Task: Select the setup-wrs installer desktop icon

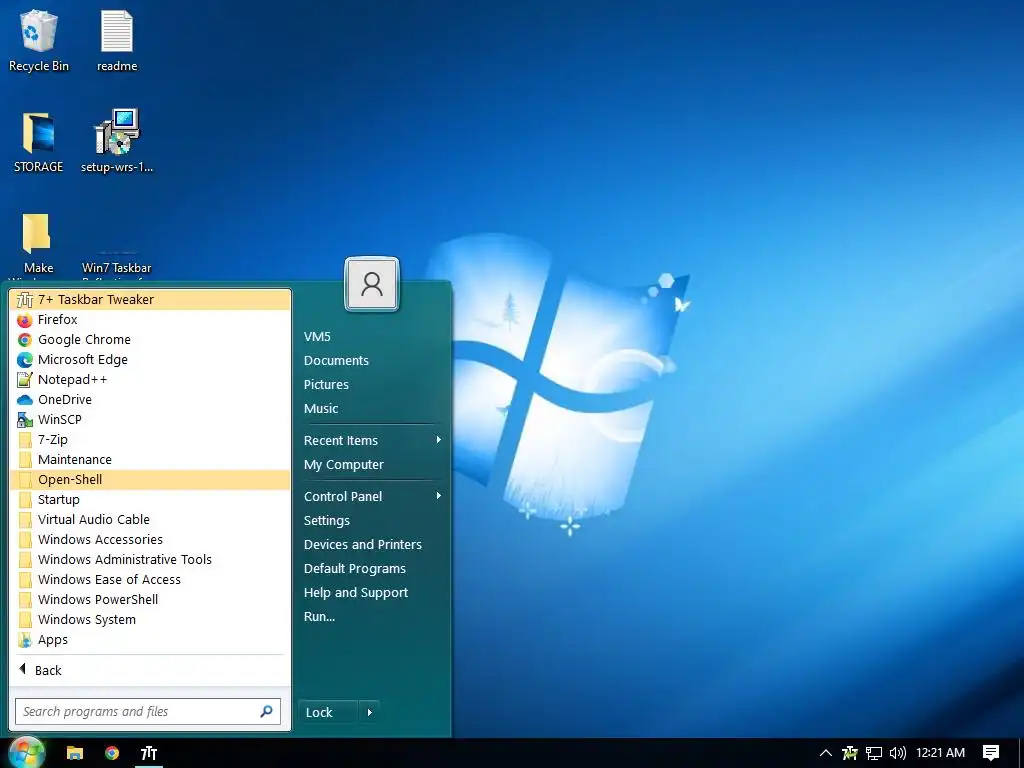Action: (x=117, y=141)
